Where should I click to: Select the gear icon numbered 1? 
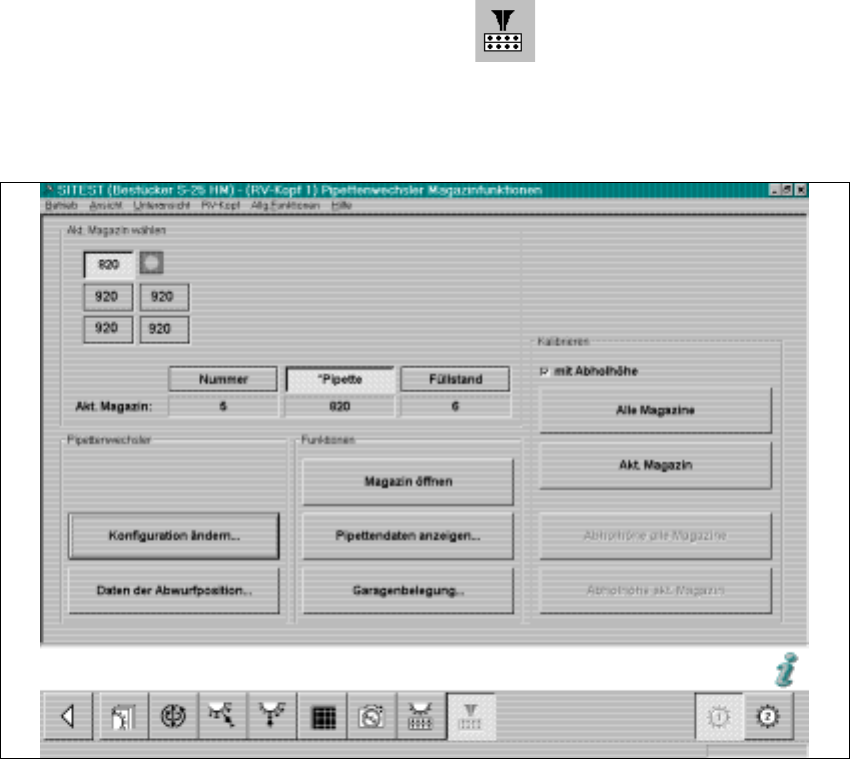point(719,717)
